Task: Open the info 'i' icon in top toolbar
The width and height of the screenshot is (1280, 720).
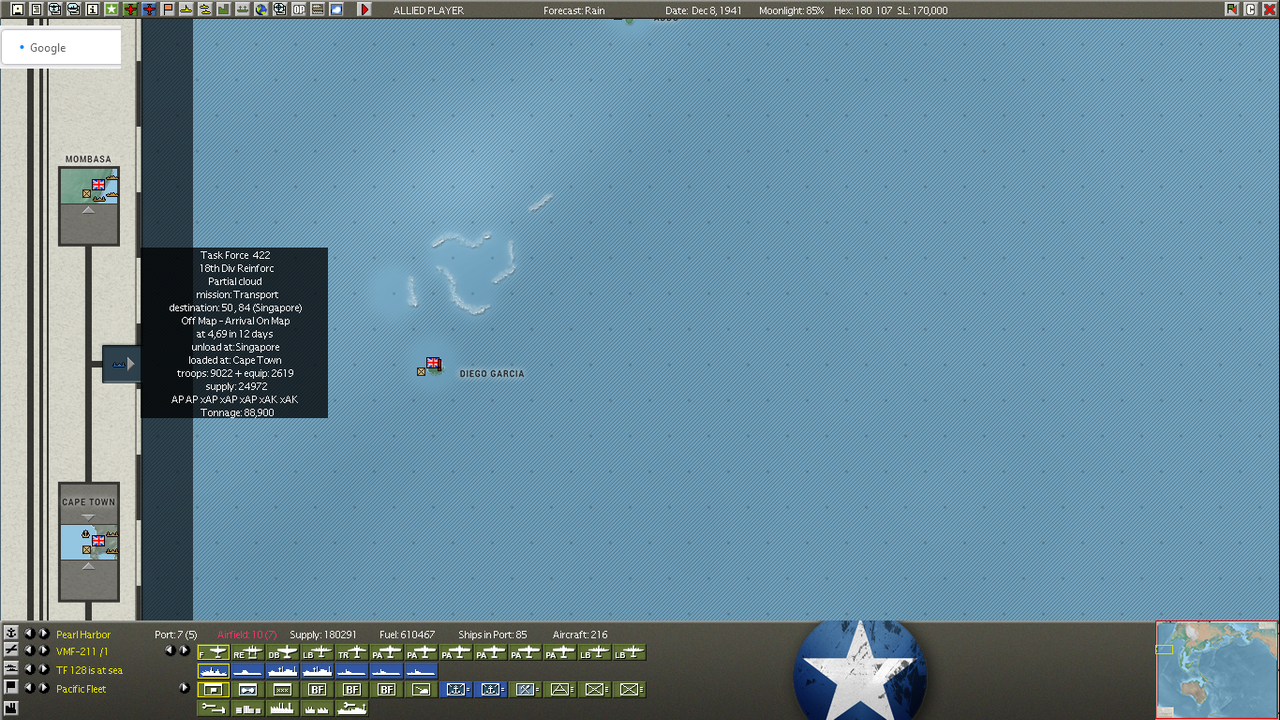Action: tap(92, 9)
